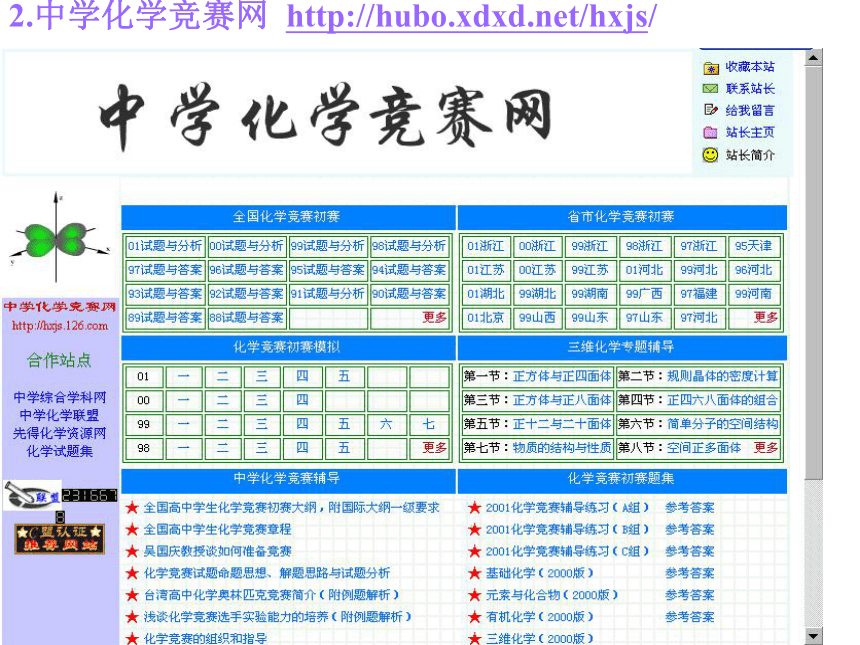Screen dimensions: 860x645
Task: Open 基础化学 (2000版) link
Action: pyautogui.click(x=540, y=573)
